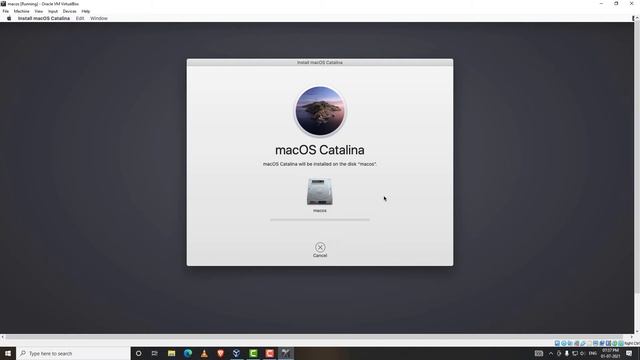The image size is (640, 360).
Task: Open the VirtualBox Machine menu
Action: [x=22, y=11]
